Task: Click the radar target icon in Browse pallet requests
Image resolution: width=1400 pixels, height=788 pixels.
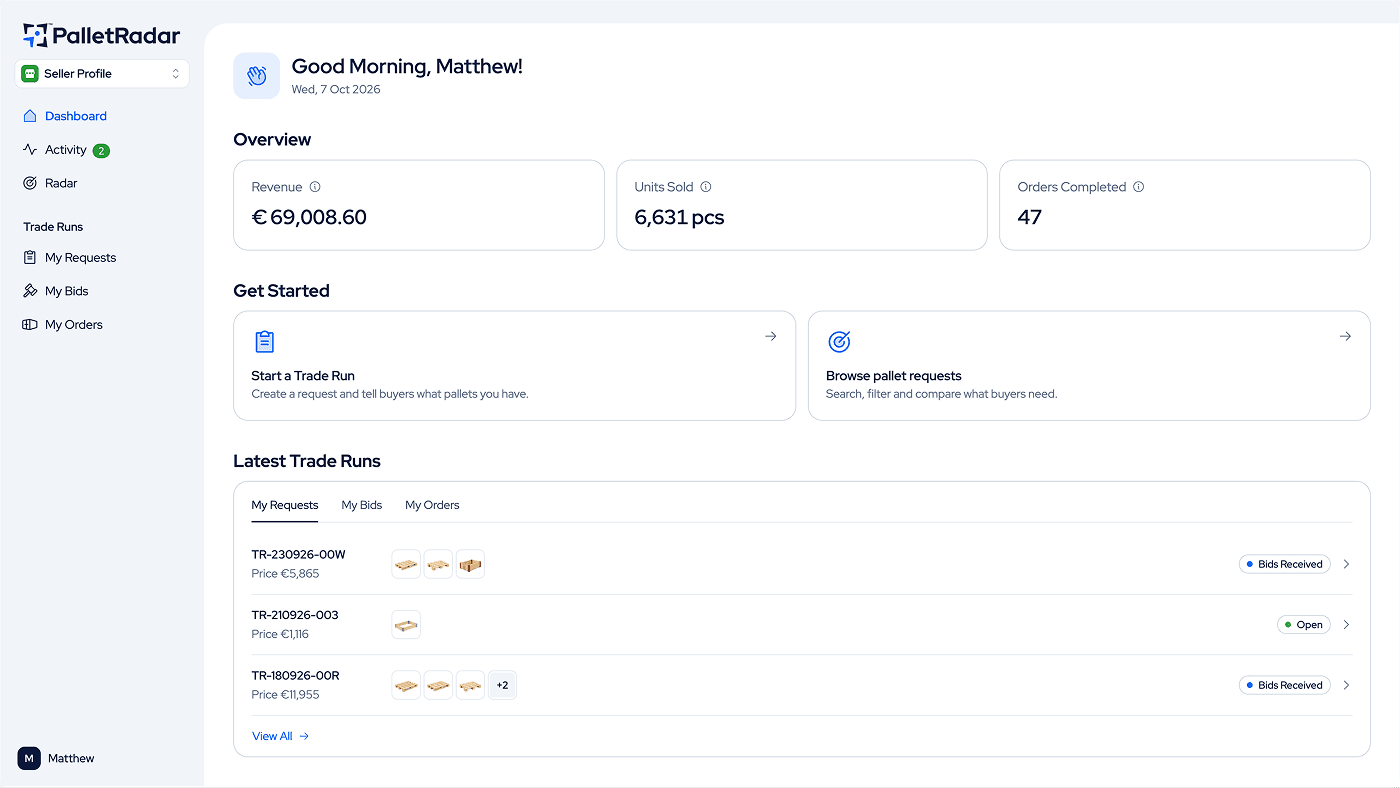Action: pos(839,342)
